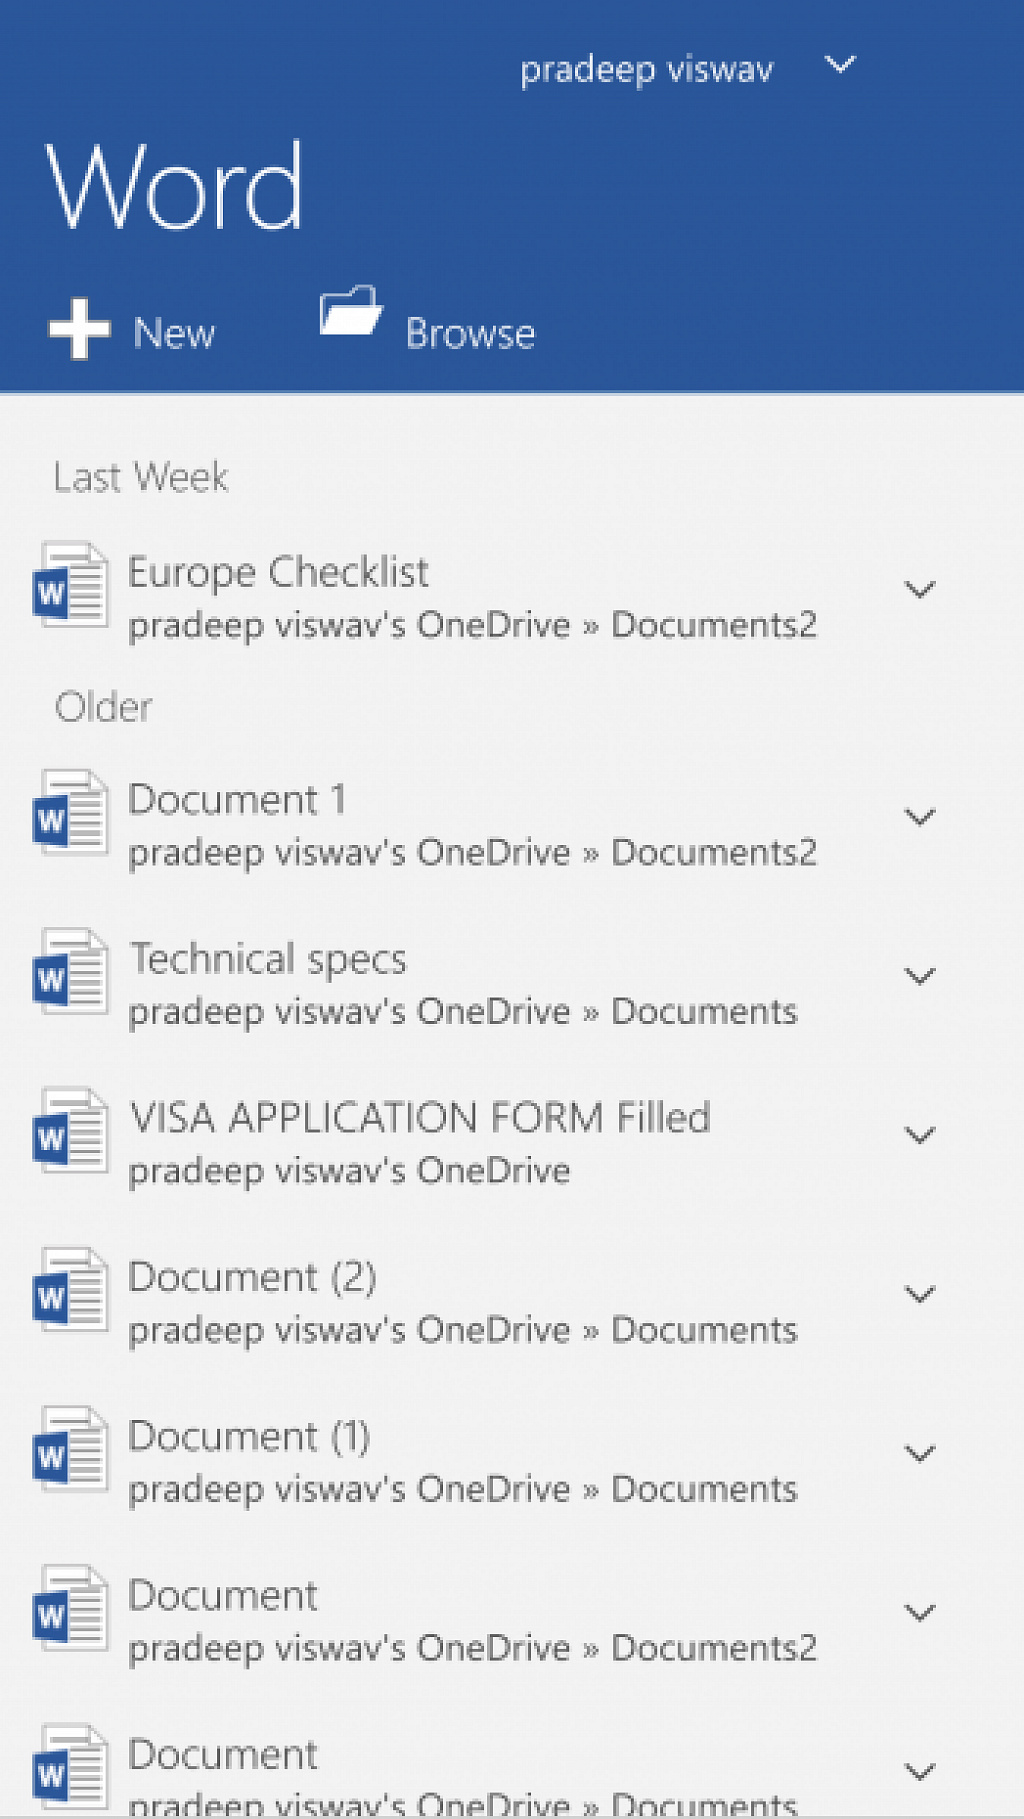Screen dimensions: 1024x1819
Task: Expand chevron for VISA APPLICATION FORM Filled
Action: click(x=919, y=1134)
